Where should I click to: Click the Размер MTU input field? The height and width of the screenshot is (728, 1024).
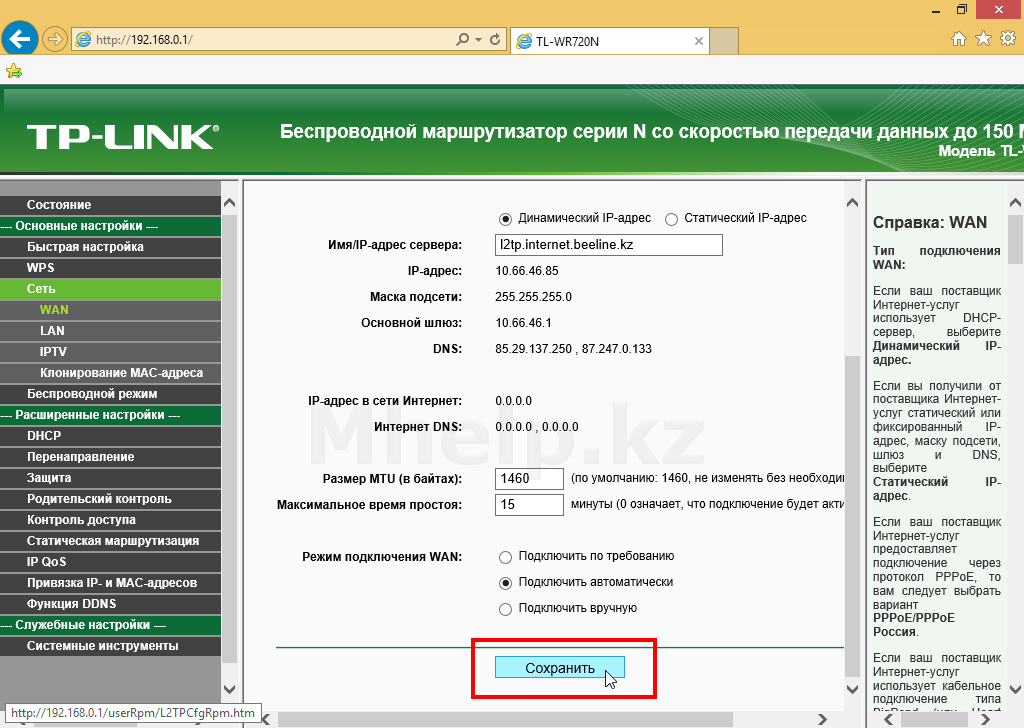(x=529, y=479)
